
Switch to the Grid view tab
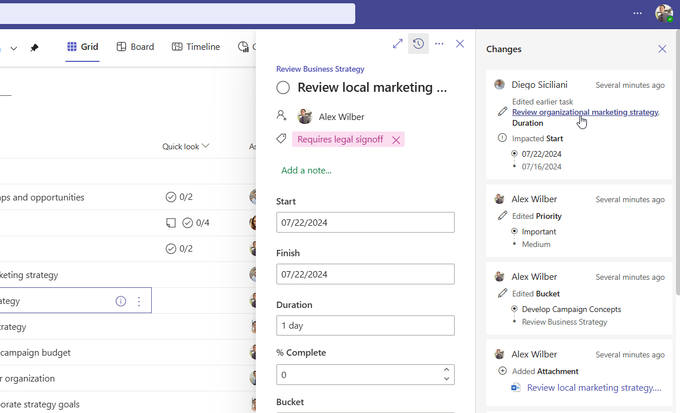[x=82, y=47]
